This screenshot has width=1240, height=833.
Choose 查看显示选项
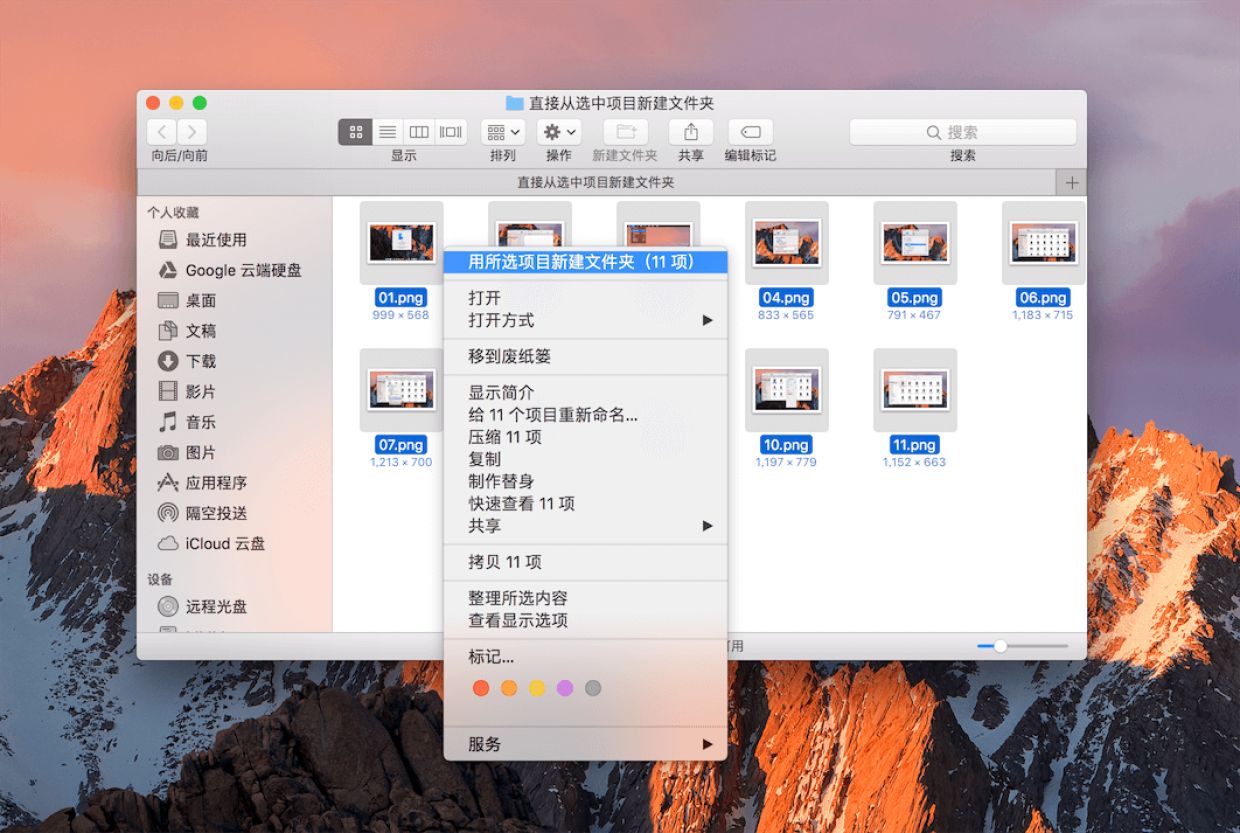click(586, 620)
